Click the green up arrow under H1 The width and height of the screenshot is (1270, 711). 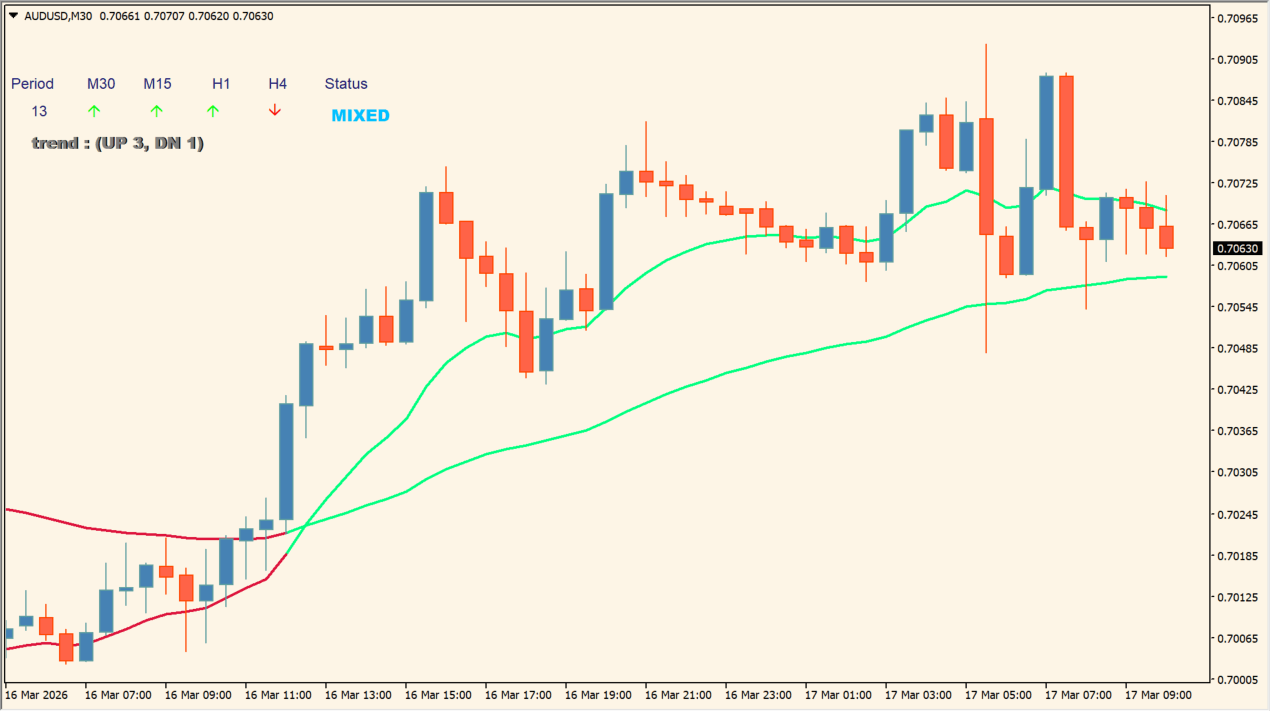(212, 111)
